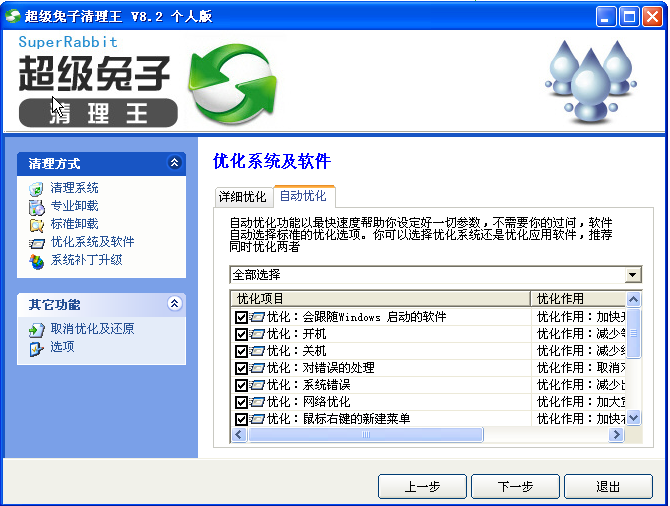This screenshot has height=506, width=670.
Task: Click the 优化作用 column header
Action: pyautogui.click(x=578, y=298)
